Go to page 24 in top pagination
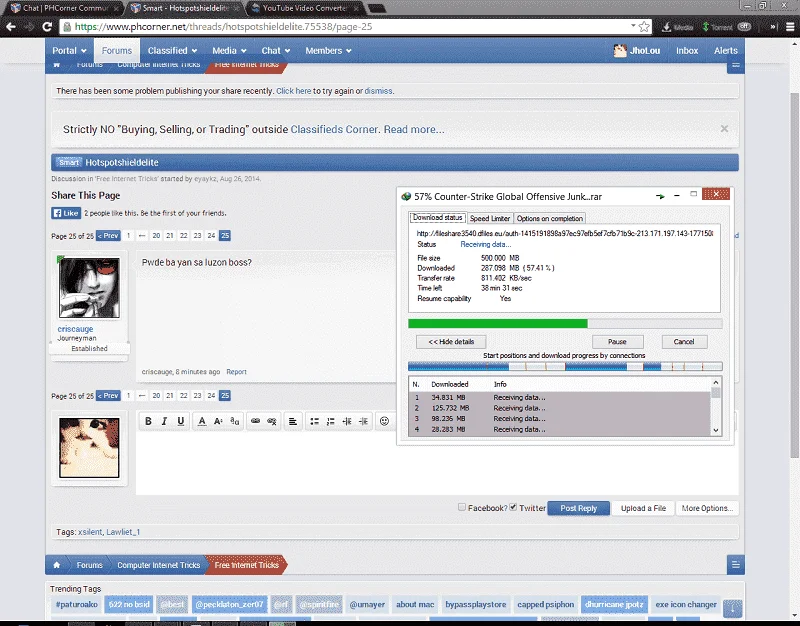The width and height of the screenshot is (800, 626). (211, 236)
